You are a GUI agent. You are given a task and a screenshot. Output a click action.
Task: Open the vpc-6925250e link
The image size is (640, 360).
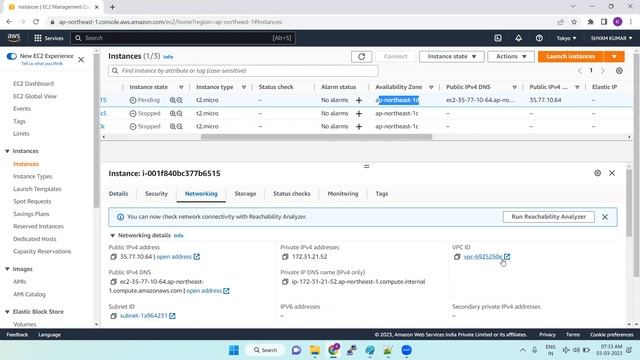(483, 257)
